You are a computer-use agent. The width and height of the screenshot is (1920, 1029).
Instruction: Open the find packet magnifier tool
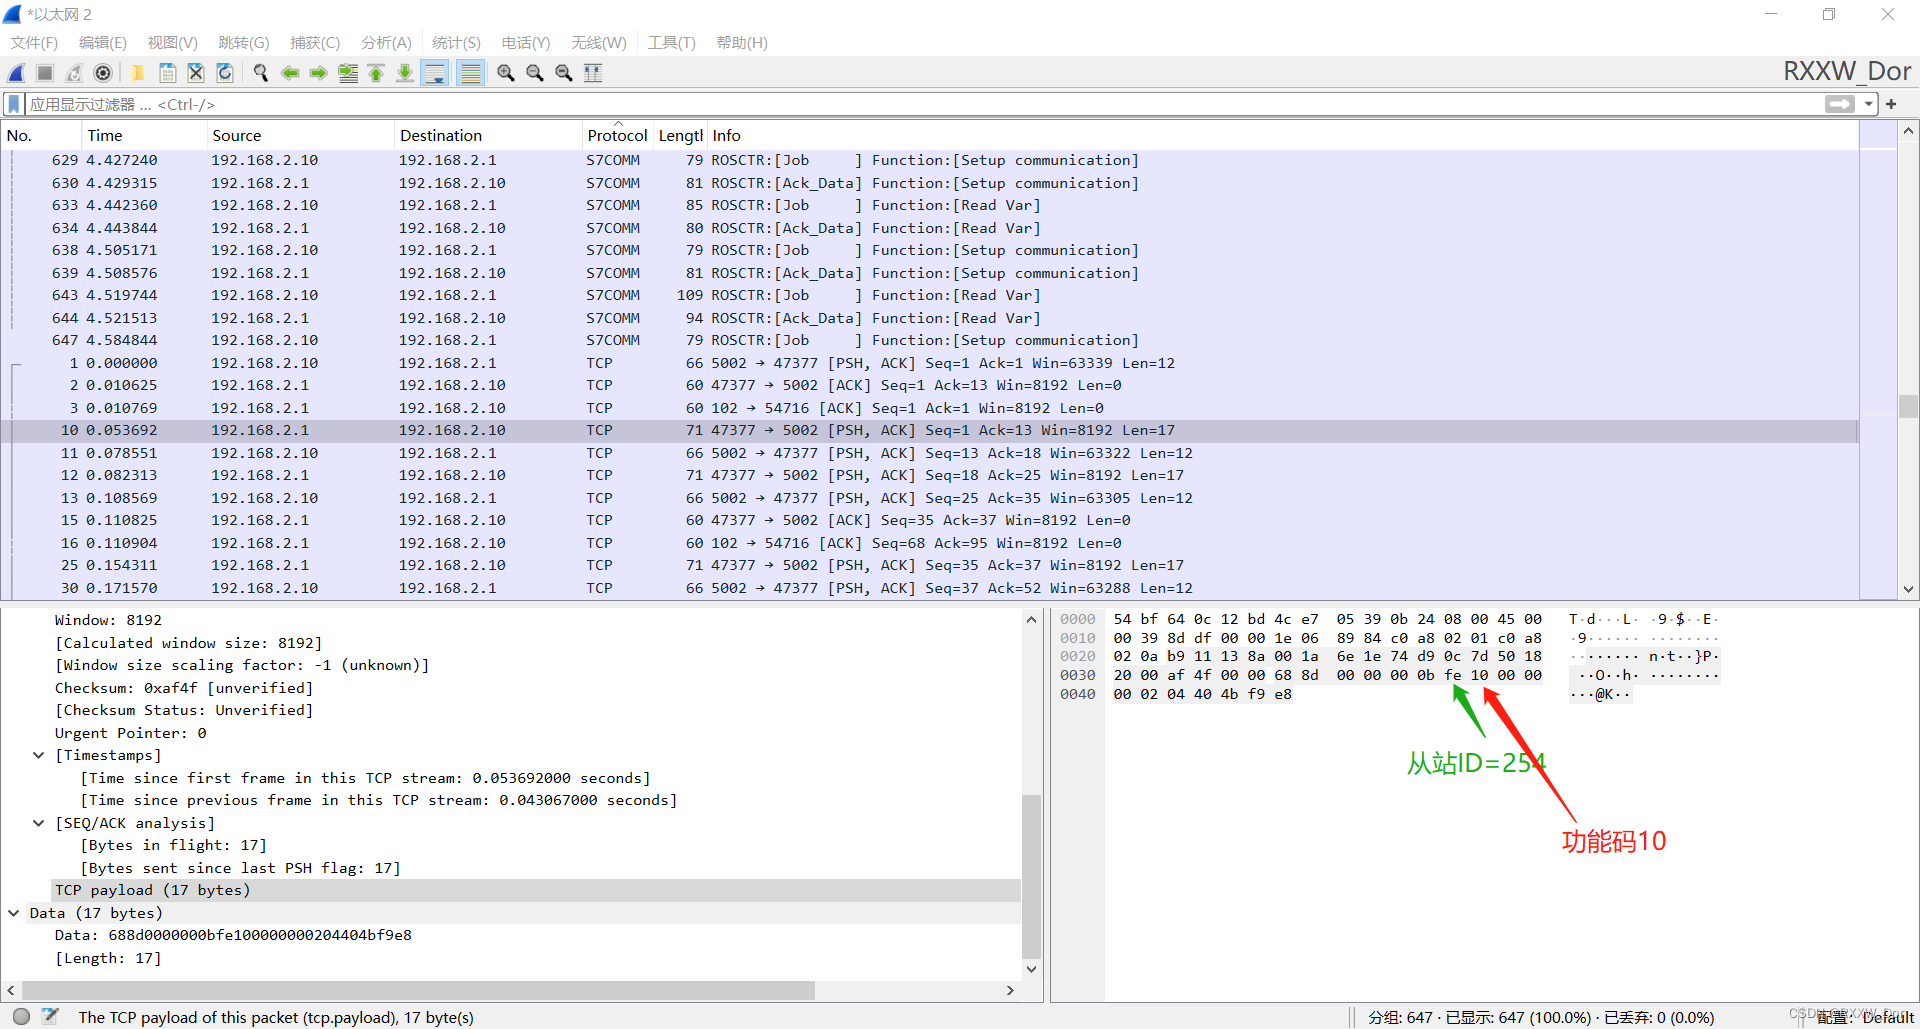pyautogui.click(x=261, y=72)
